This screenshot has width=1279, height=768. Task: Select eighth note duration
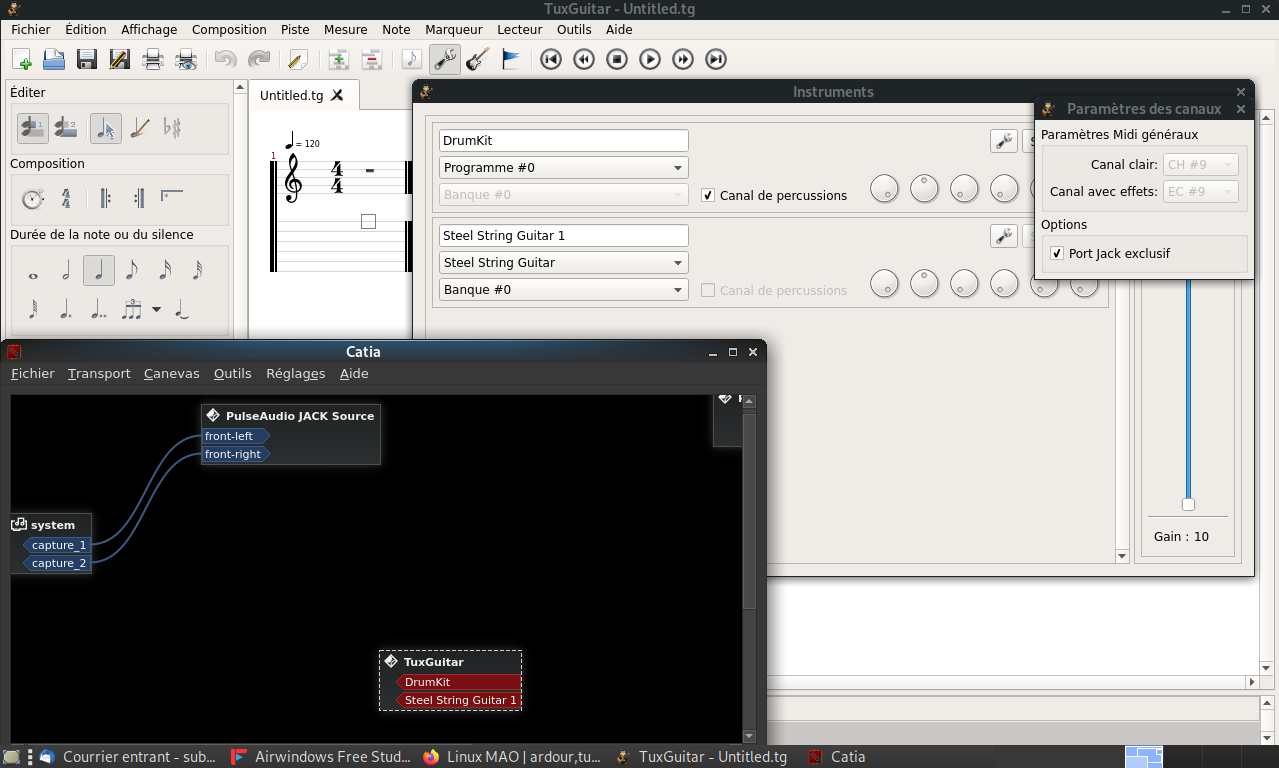[132, 270]
